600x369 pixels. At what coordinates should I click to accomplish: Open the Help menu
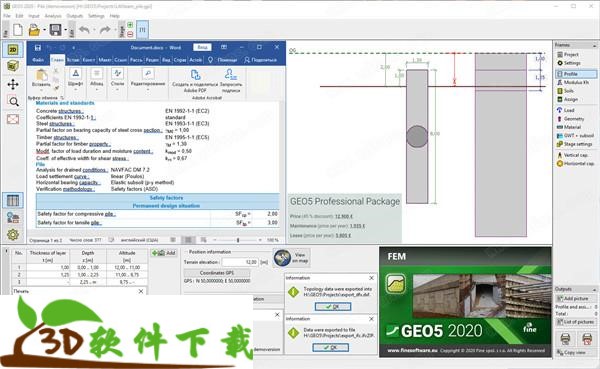coord(114,16)
